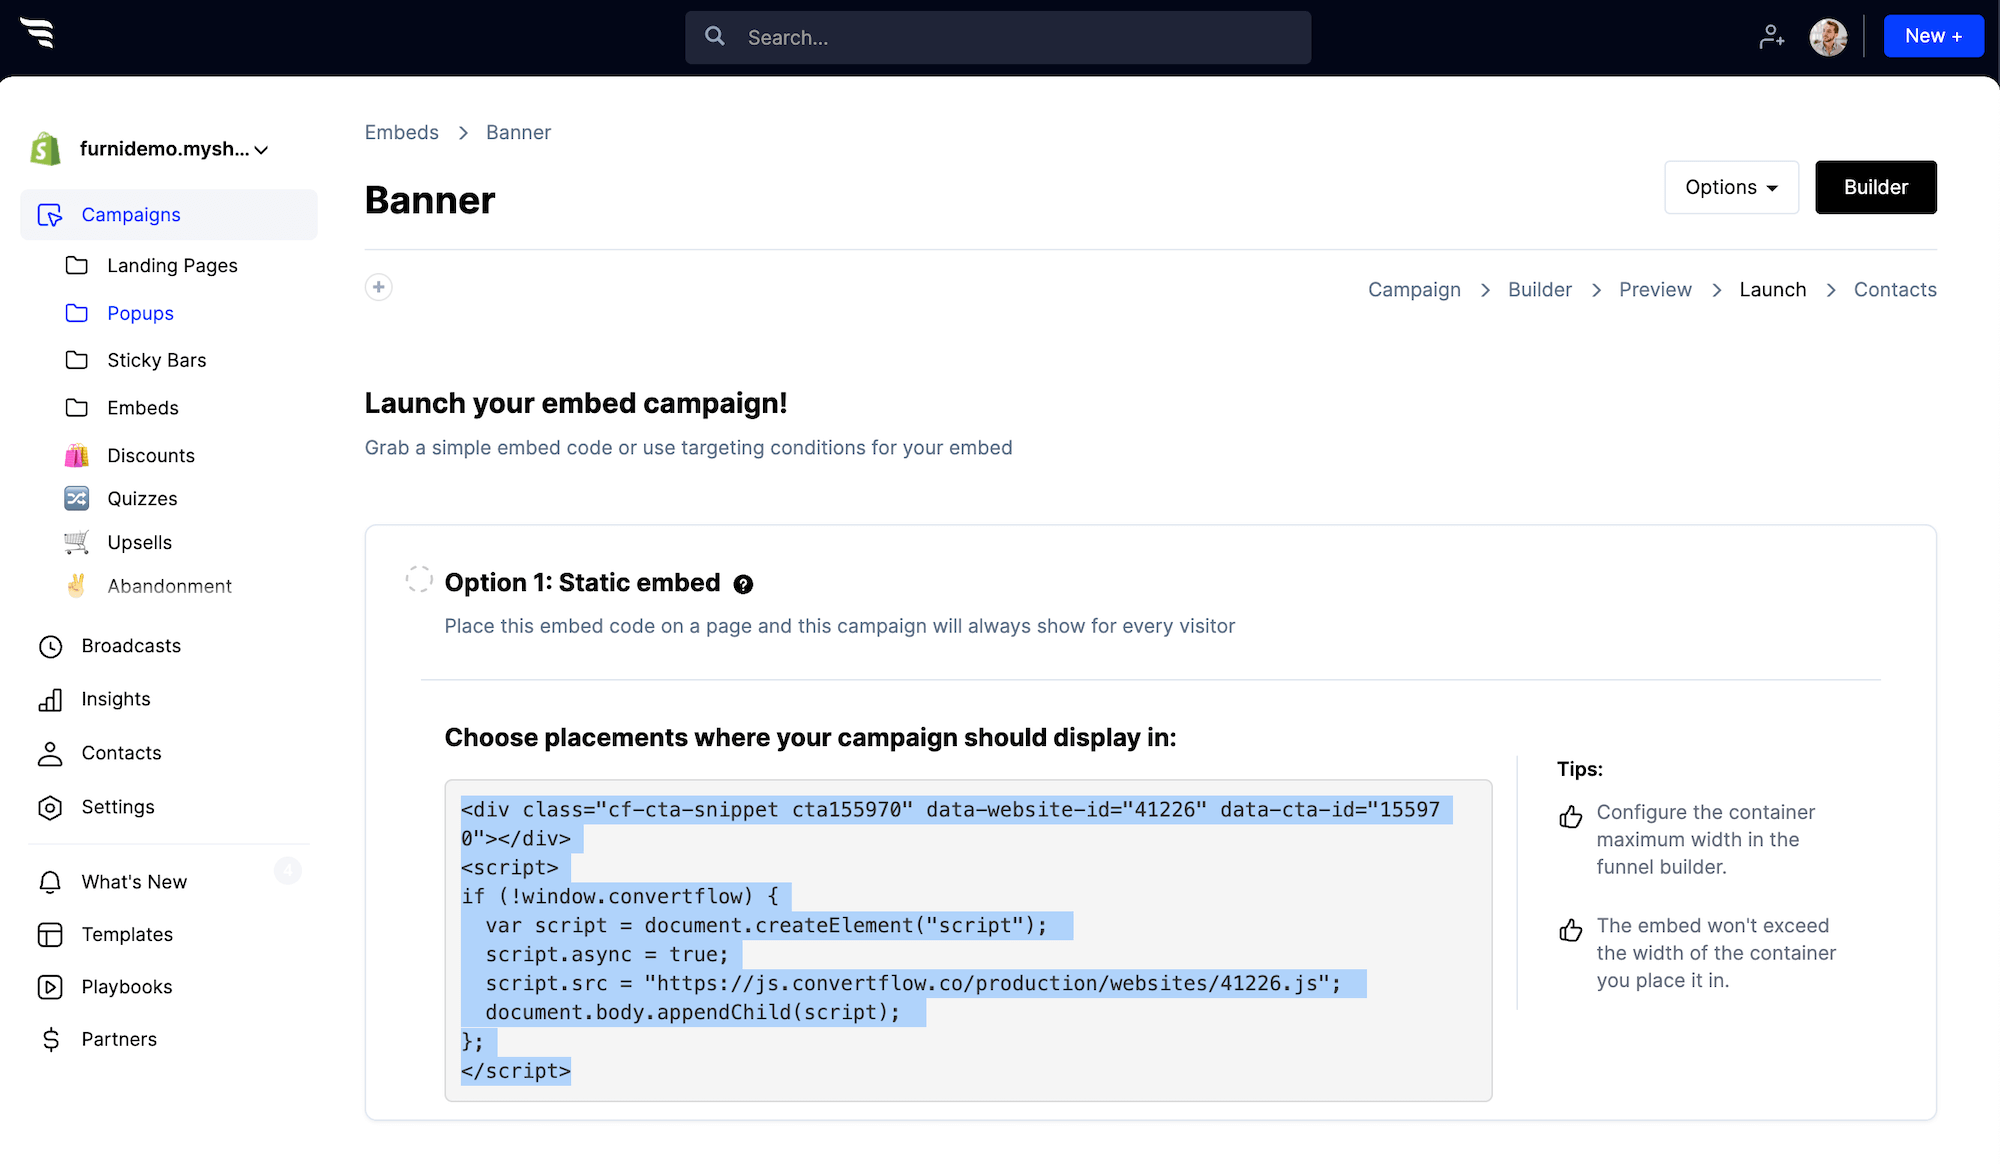Go to the Contacts step in the steps bar
2000x1164 pixels.
click(1895, 290)
